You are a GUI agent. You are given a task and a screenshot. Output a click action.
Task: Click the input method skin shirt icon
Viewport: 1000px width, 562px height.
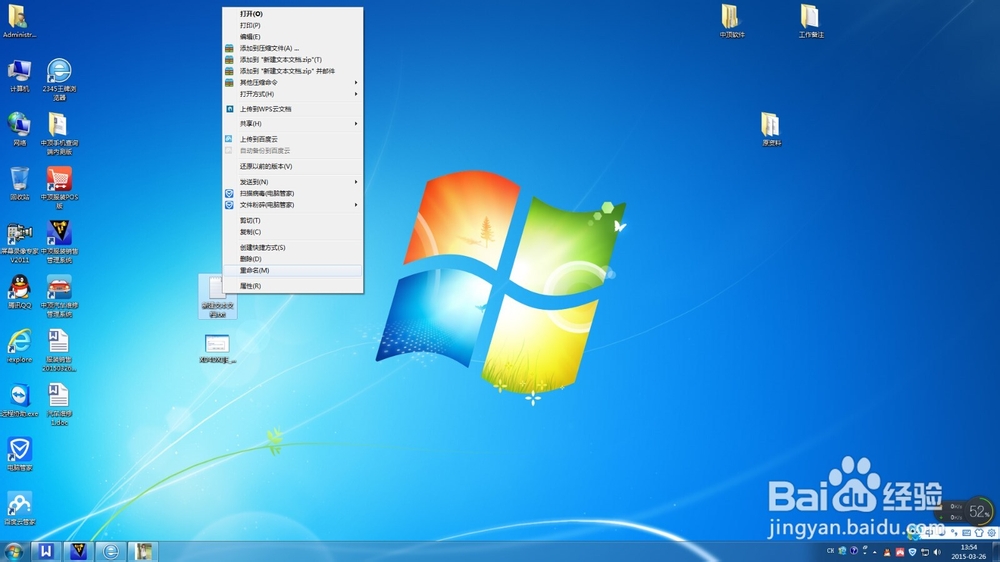pyautogui.click(x=979, y=533)
